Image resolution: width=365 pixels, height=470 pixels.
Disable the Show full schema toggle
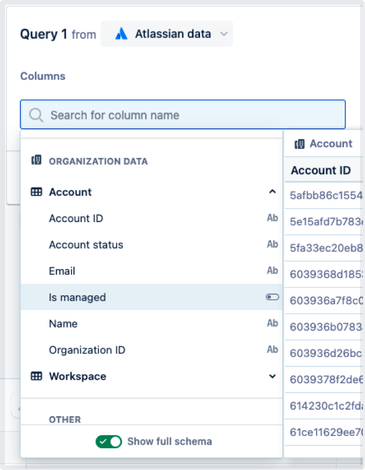click(109, 441)
